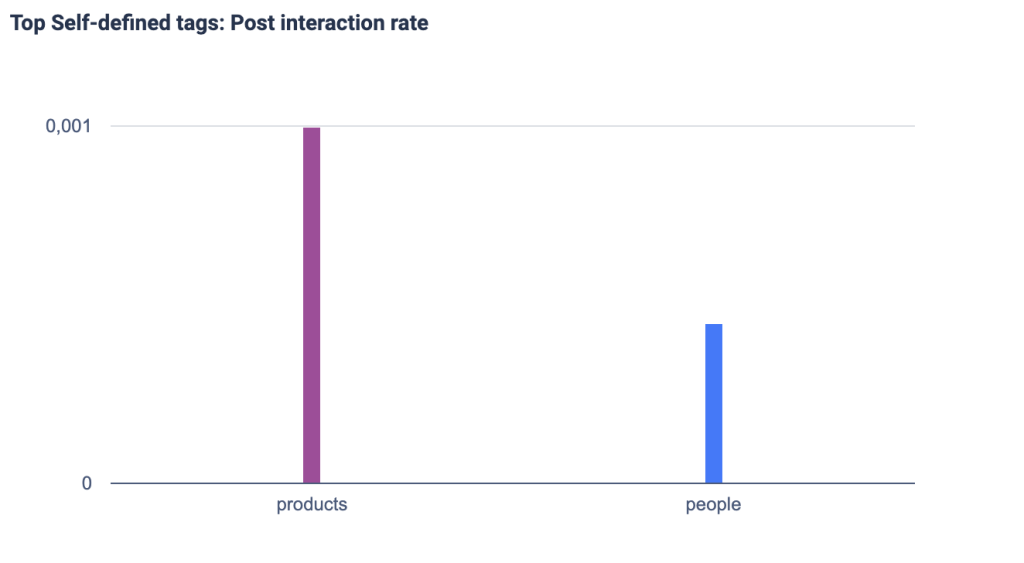
Task: Click the empty plot area between the bars
Action: click(512, 300)
